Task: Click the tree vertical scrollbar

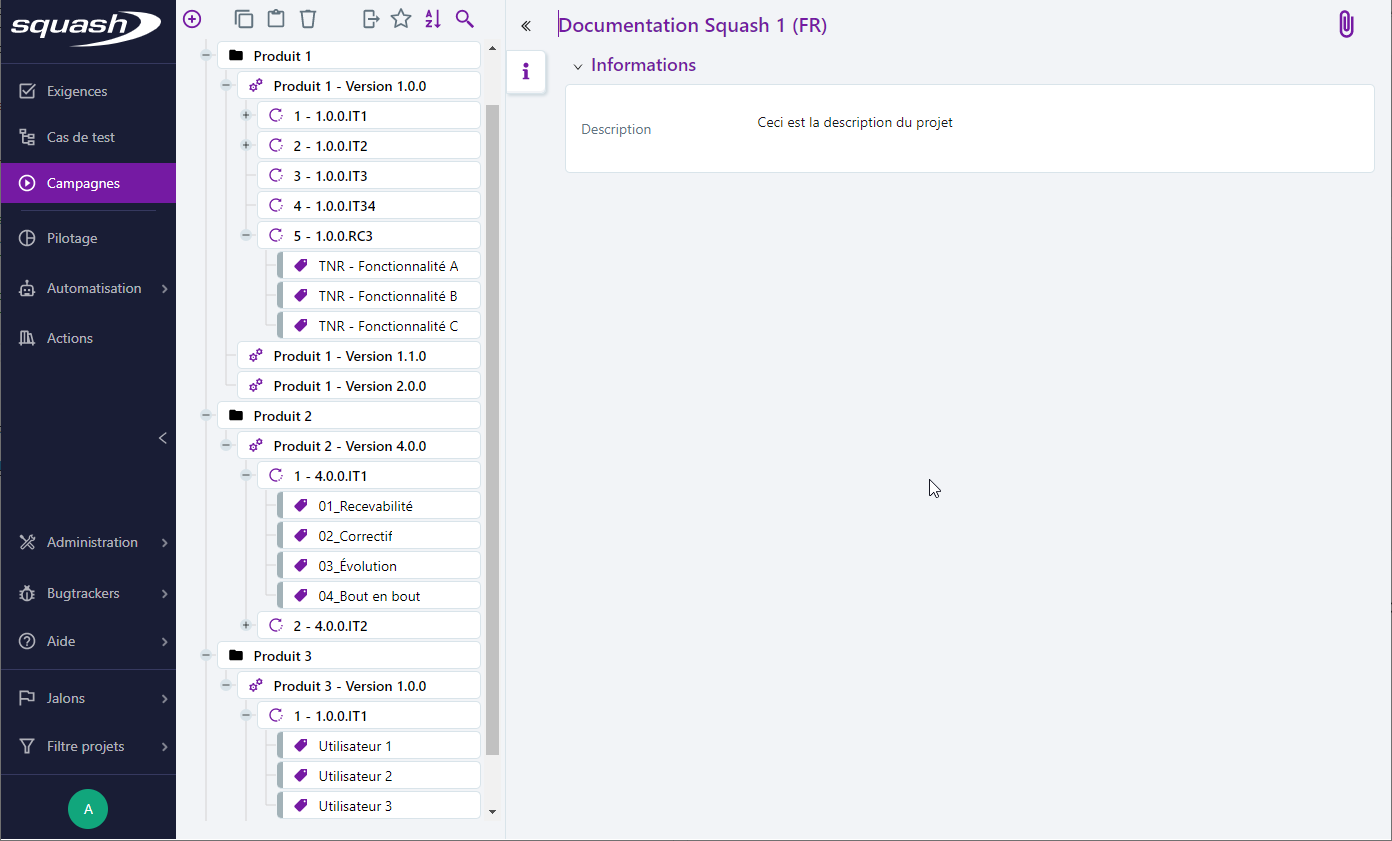Action: pos(492,430)
